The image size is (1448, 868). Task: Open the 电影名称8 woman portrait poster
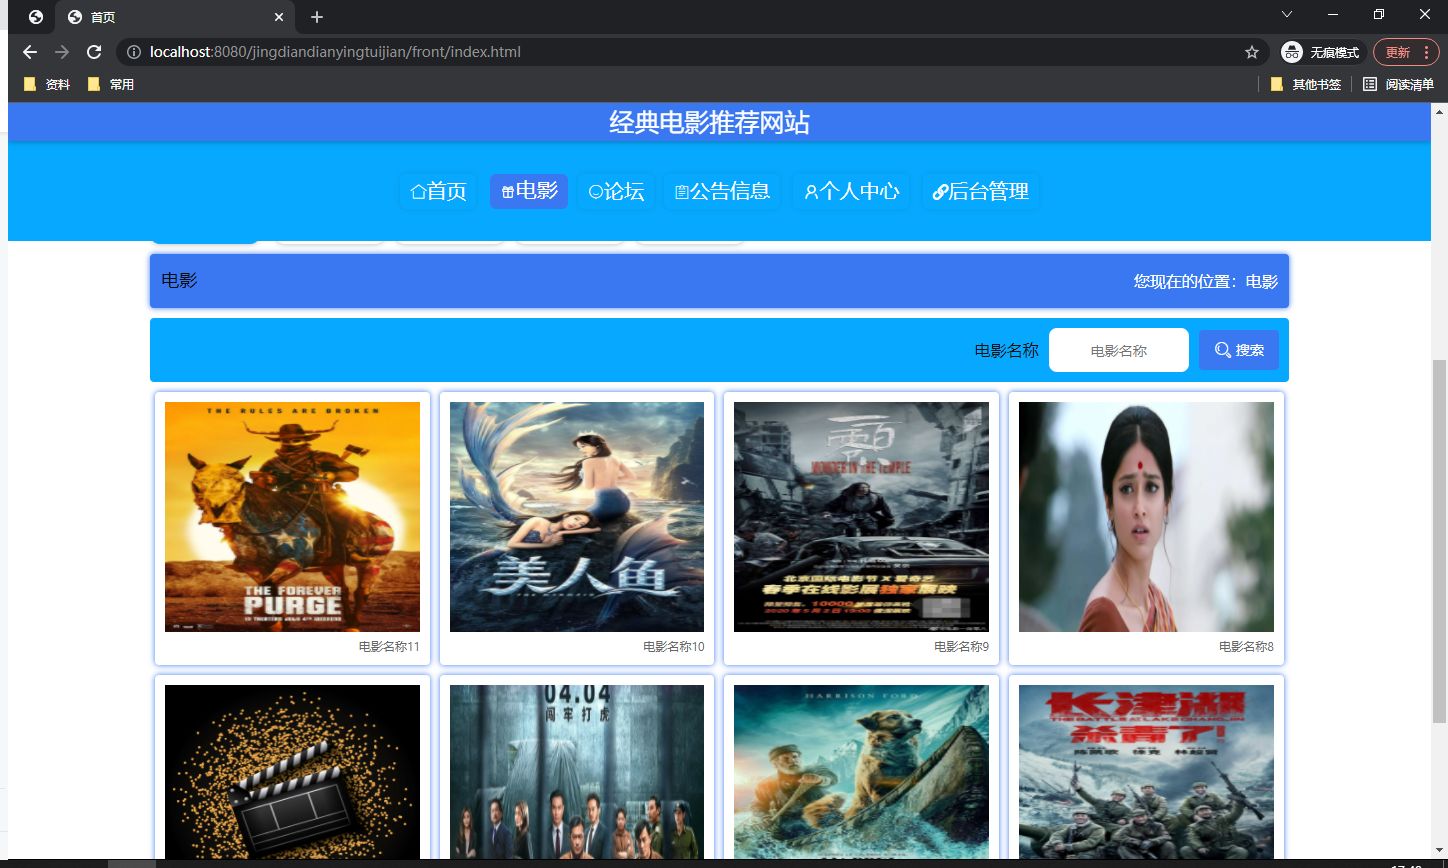(1146, 517)
